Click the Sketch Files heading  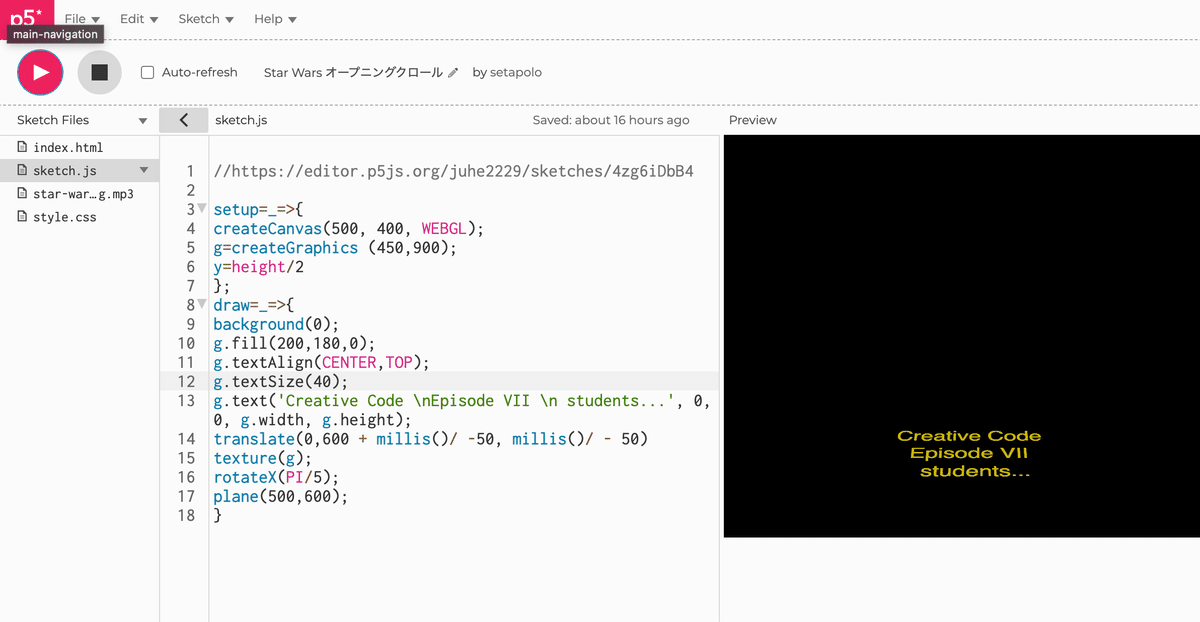(x=53, y=120)
